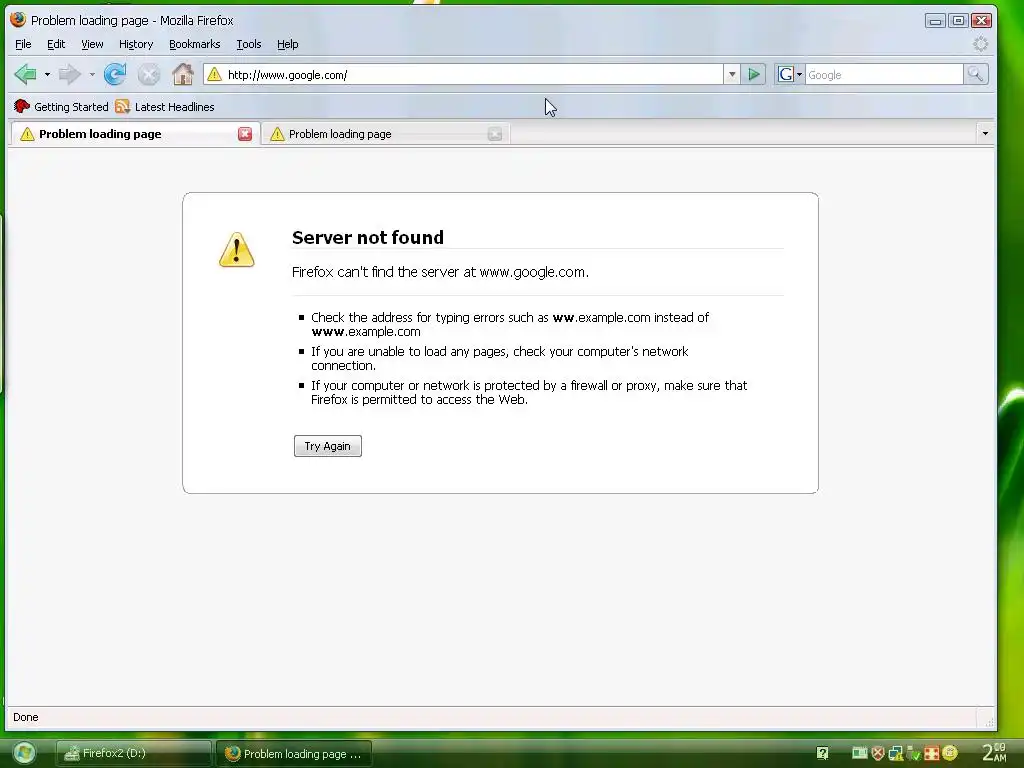Image resolution: width=1024 pixels, height=768 pixels.
Task: Open the Forward history dropdown arrow
Action: (92, 74)
